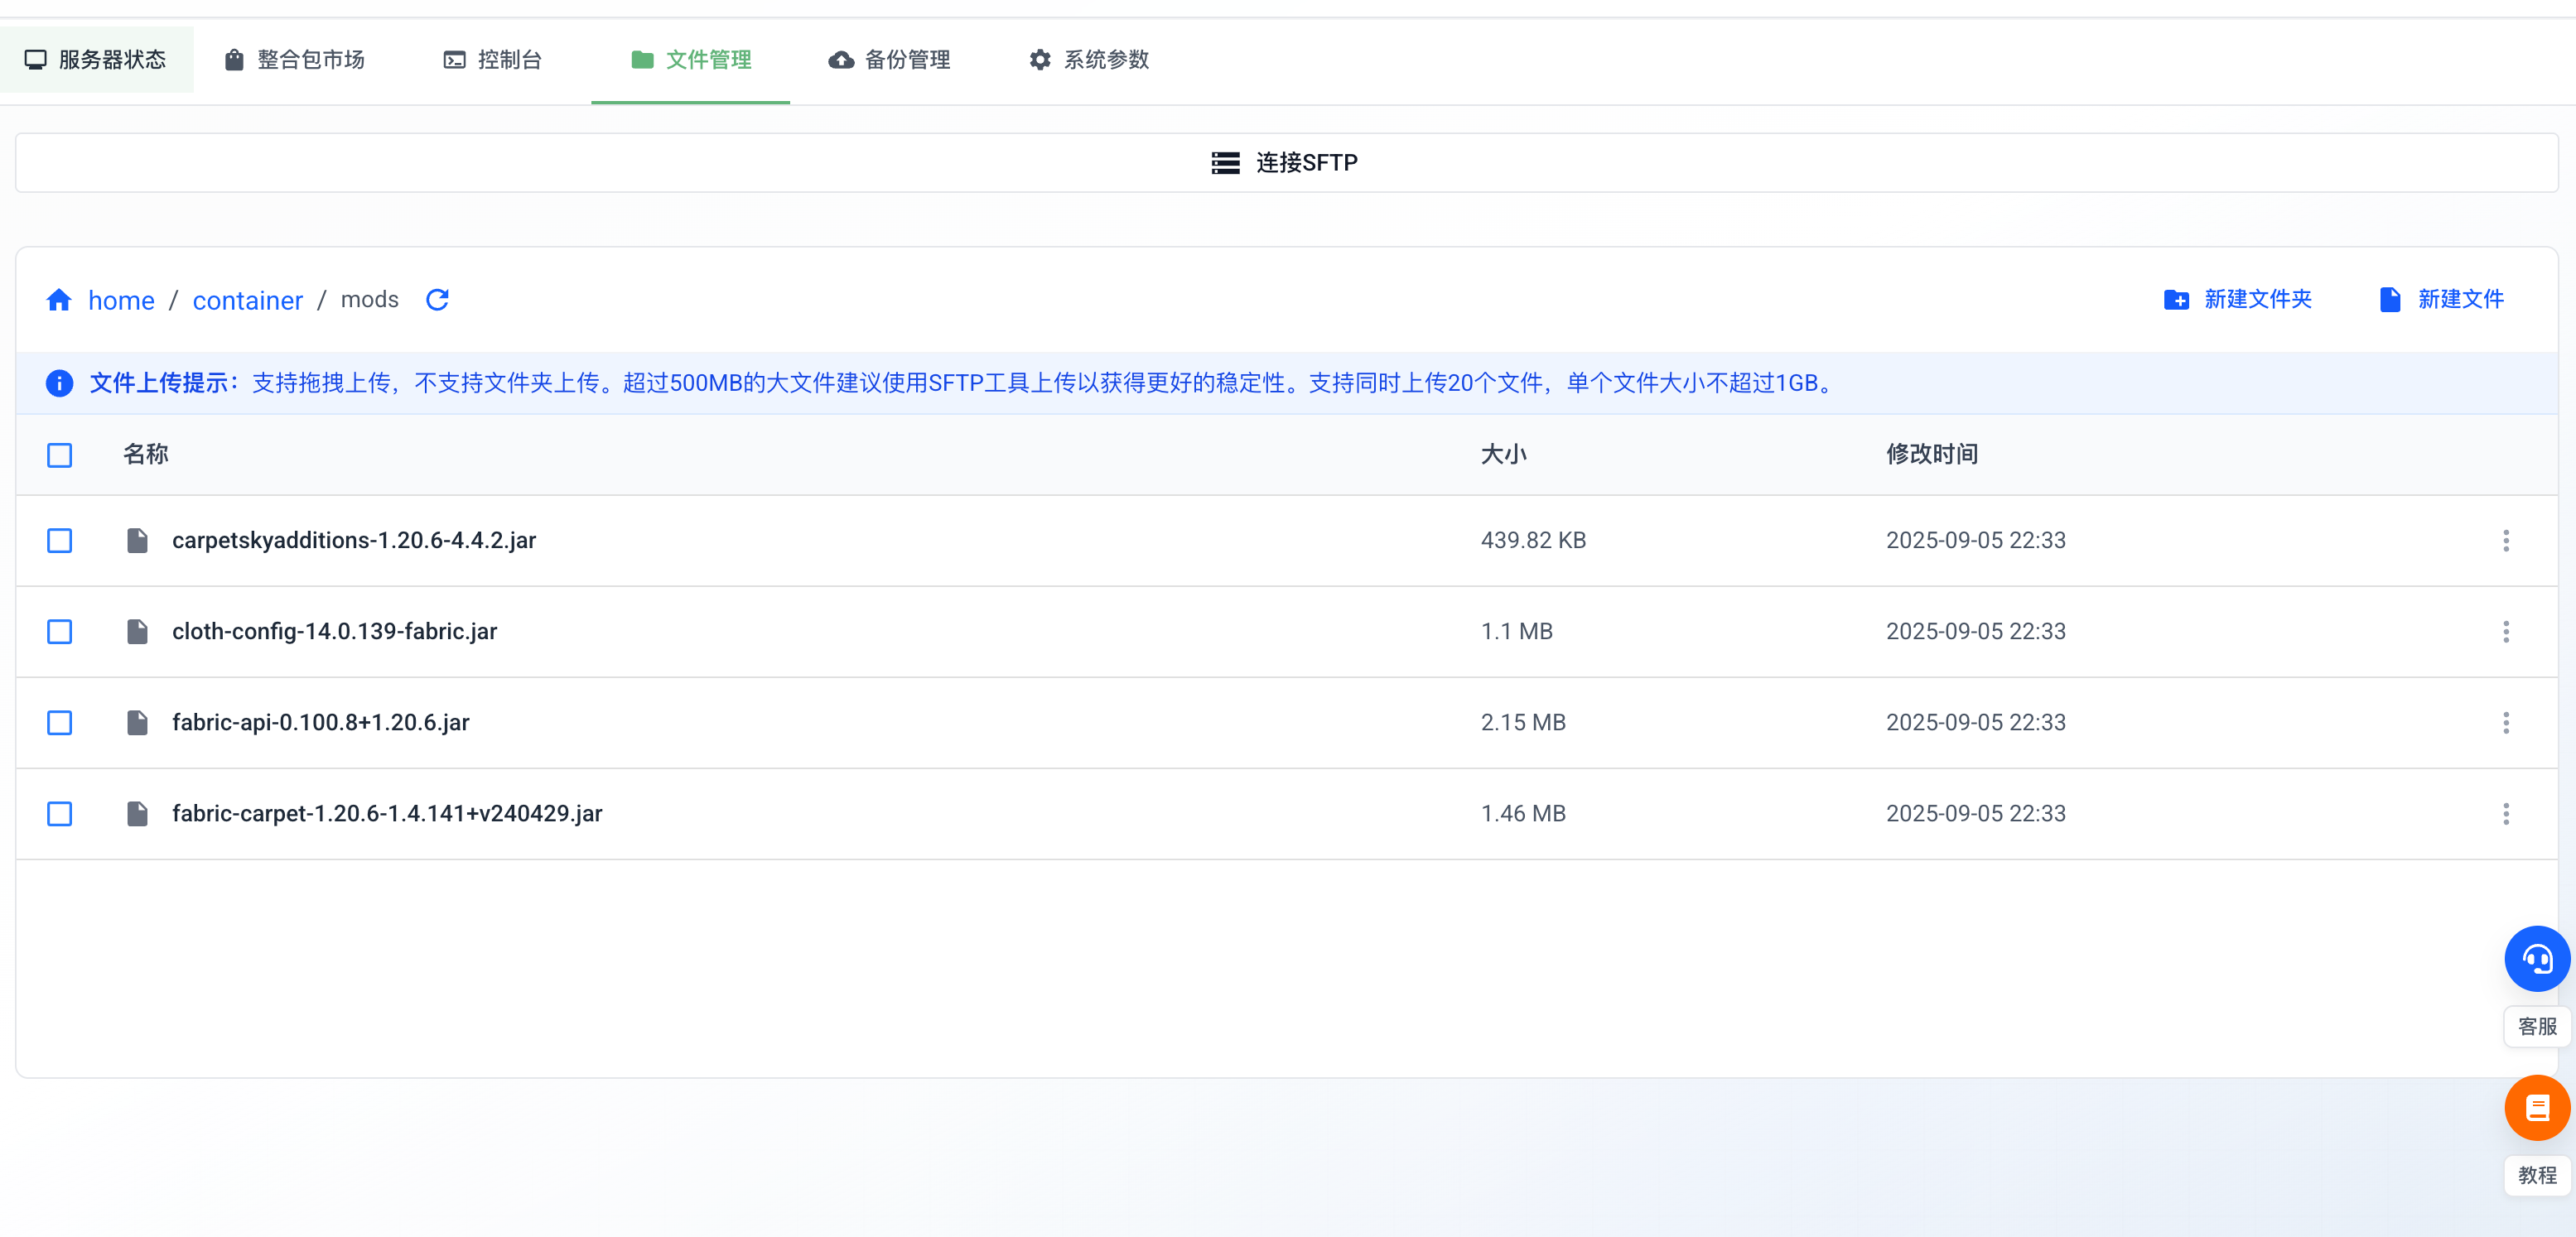This screenshot has width=2576, height=1237.
Task: Open cloth-config-14.0.139-fabric.jar file name
Action: [334, 632]
